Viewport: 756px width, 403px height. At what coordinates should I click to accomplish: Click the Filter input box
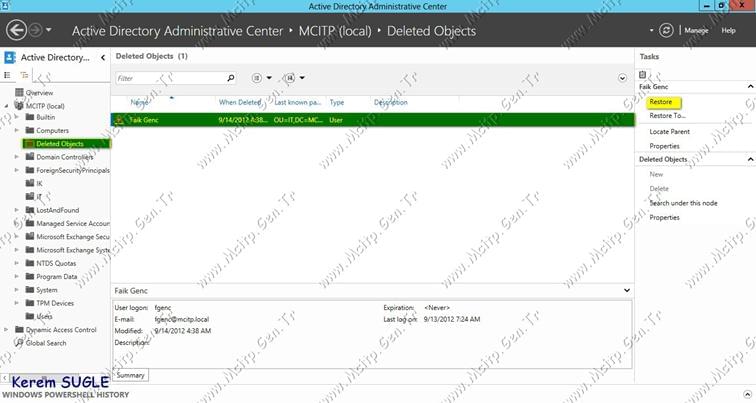[169, 78]
